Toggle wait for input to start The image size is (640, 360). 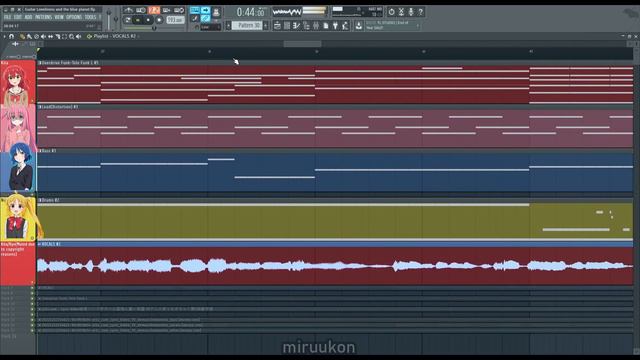tap(141, 10)
